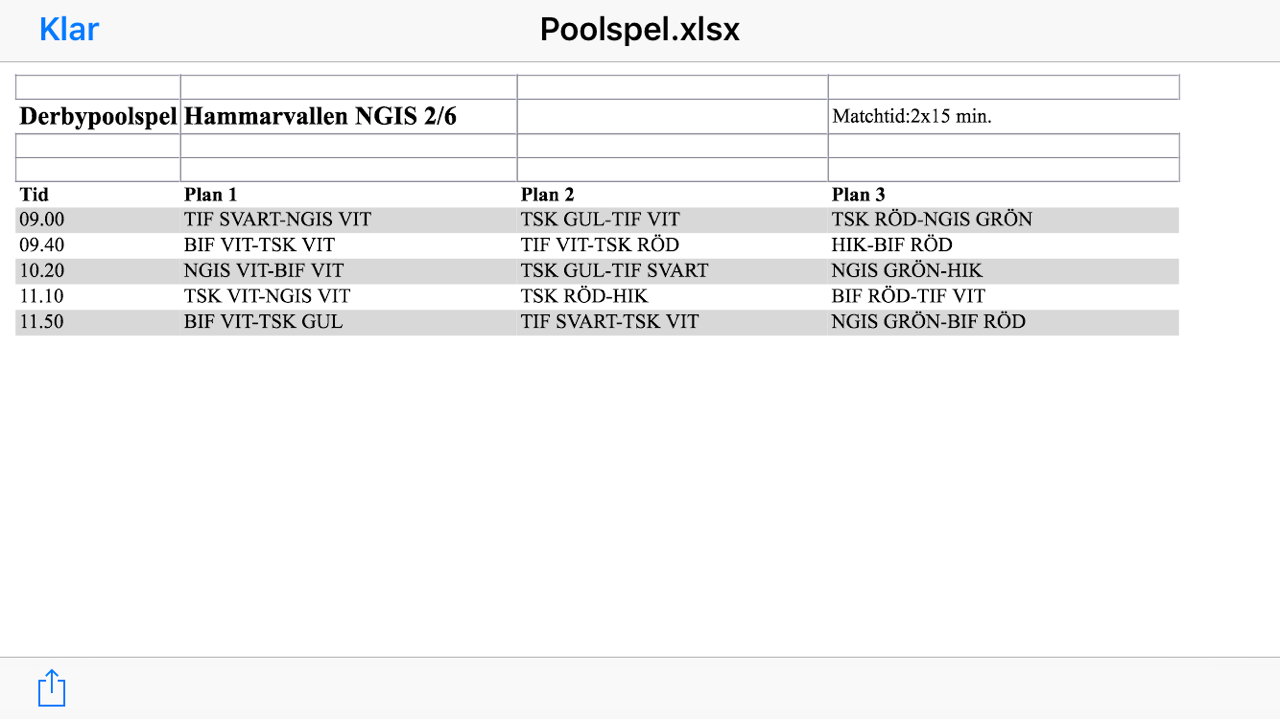The height and width of the screenshot is (719, 1280).
Task: Select the Derbypoolspel heading cell
Action: [98, 116]
